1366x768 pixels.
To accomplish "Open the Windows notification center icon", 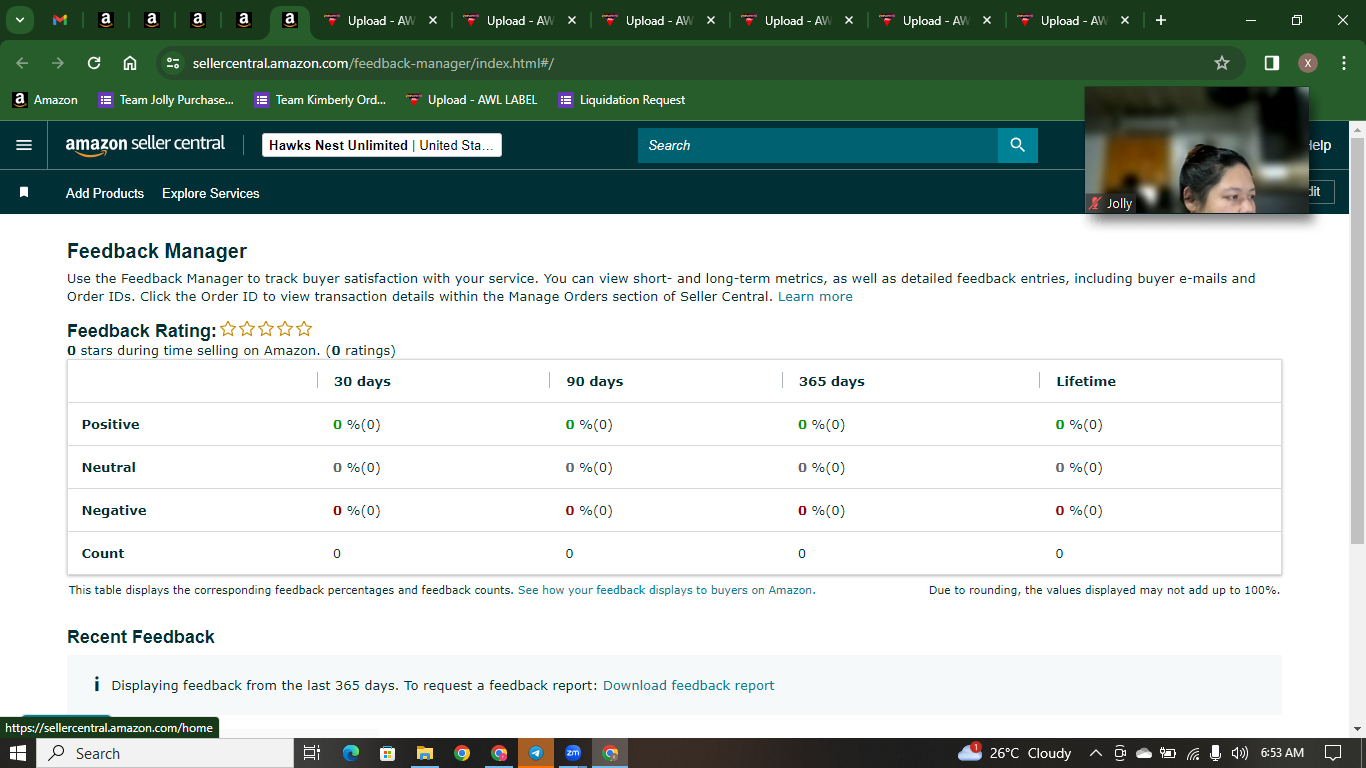I will coord(1332,753).
